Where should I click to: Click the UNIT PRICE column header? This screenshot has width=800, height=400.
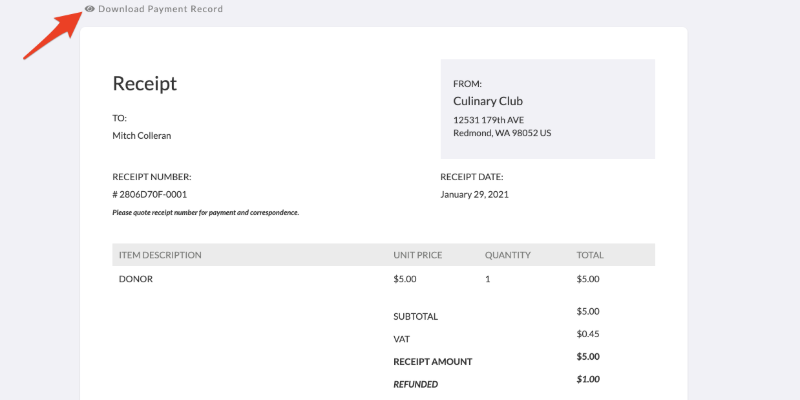coord(418,255)
